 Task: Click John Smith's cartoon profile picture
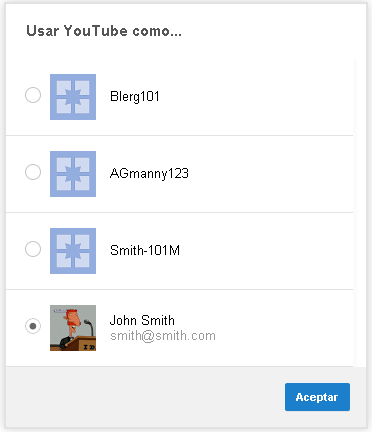coord(73,328)
